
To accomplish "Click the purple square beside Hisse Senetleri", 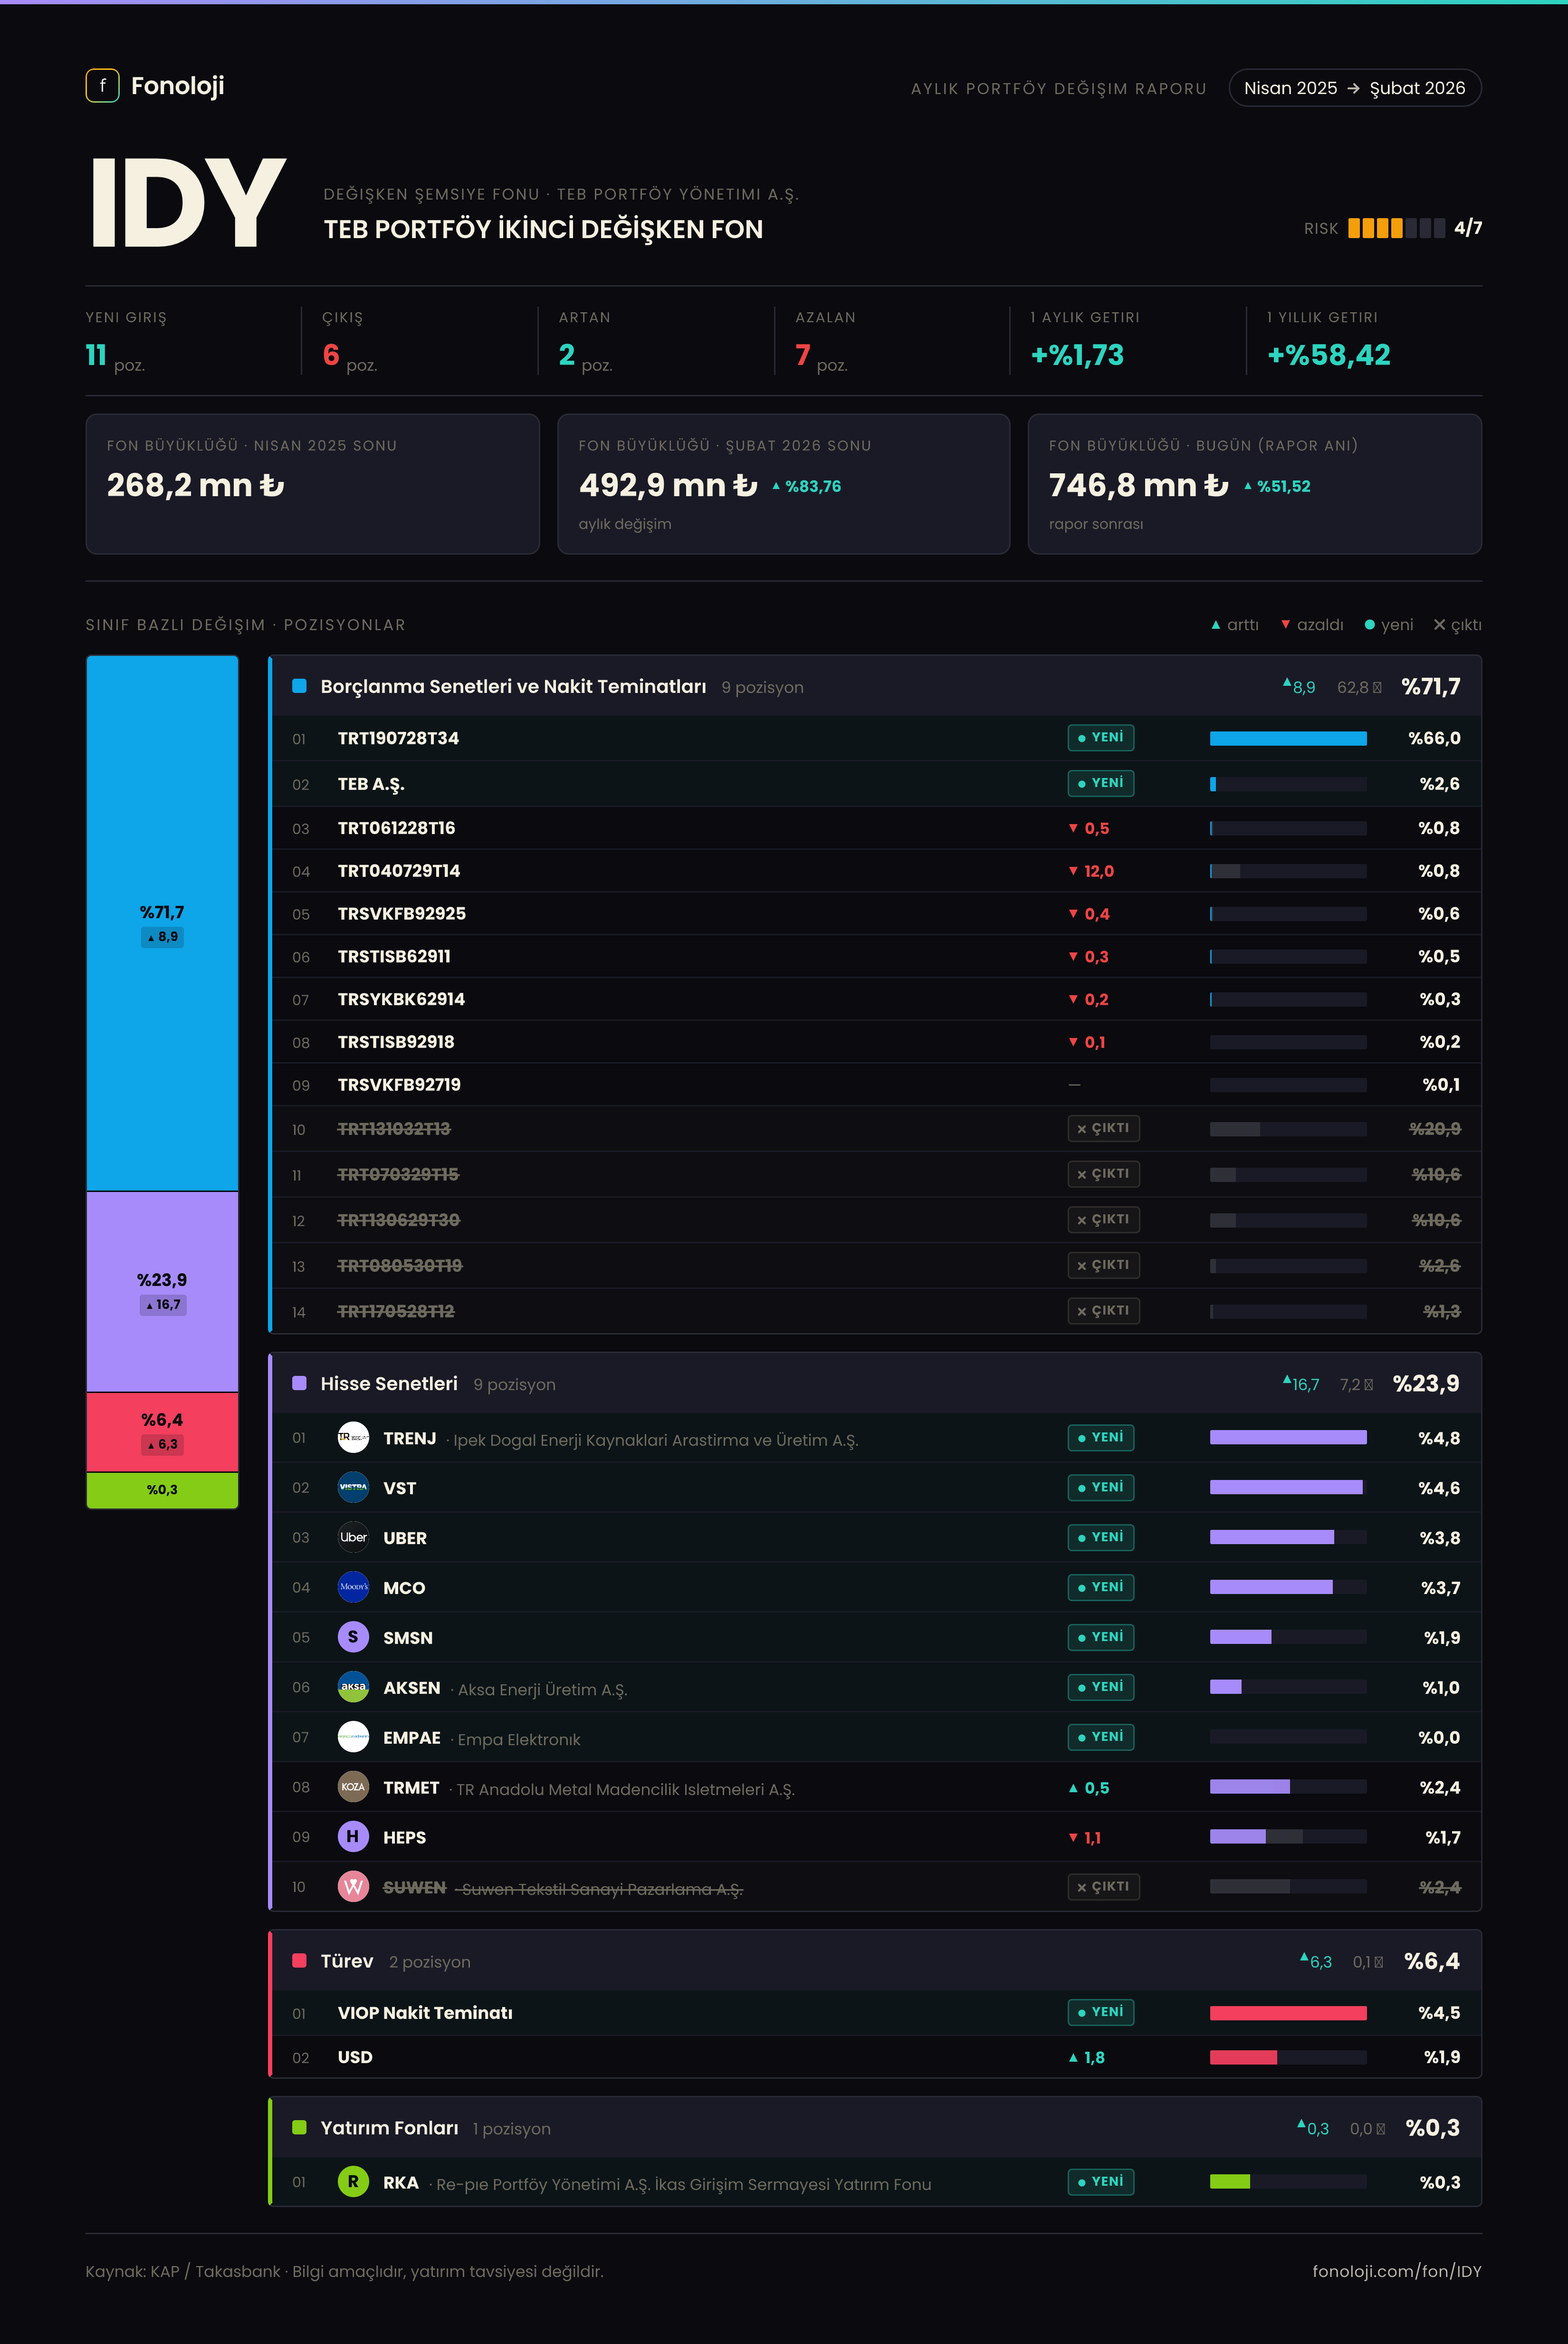I will (x=299, y=1383).
